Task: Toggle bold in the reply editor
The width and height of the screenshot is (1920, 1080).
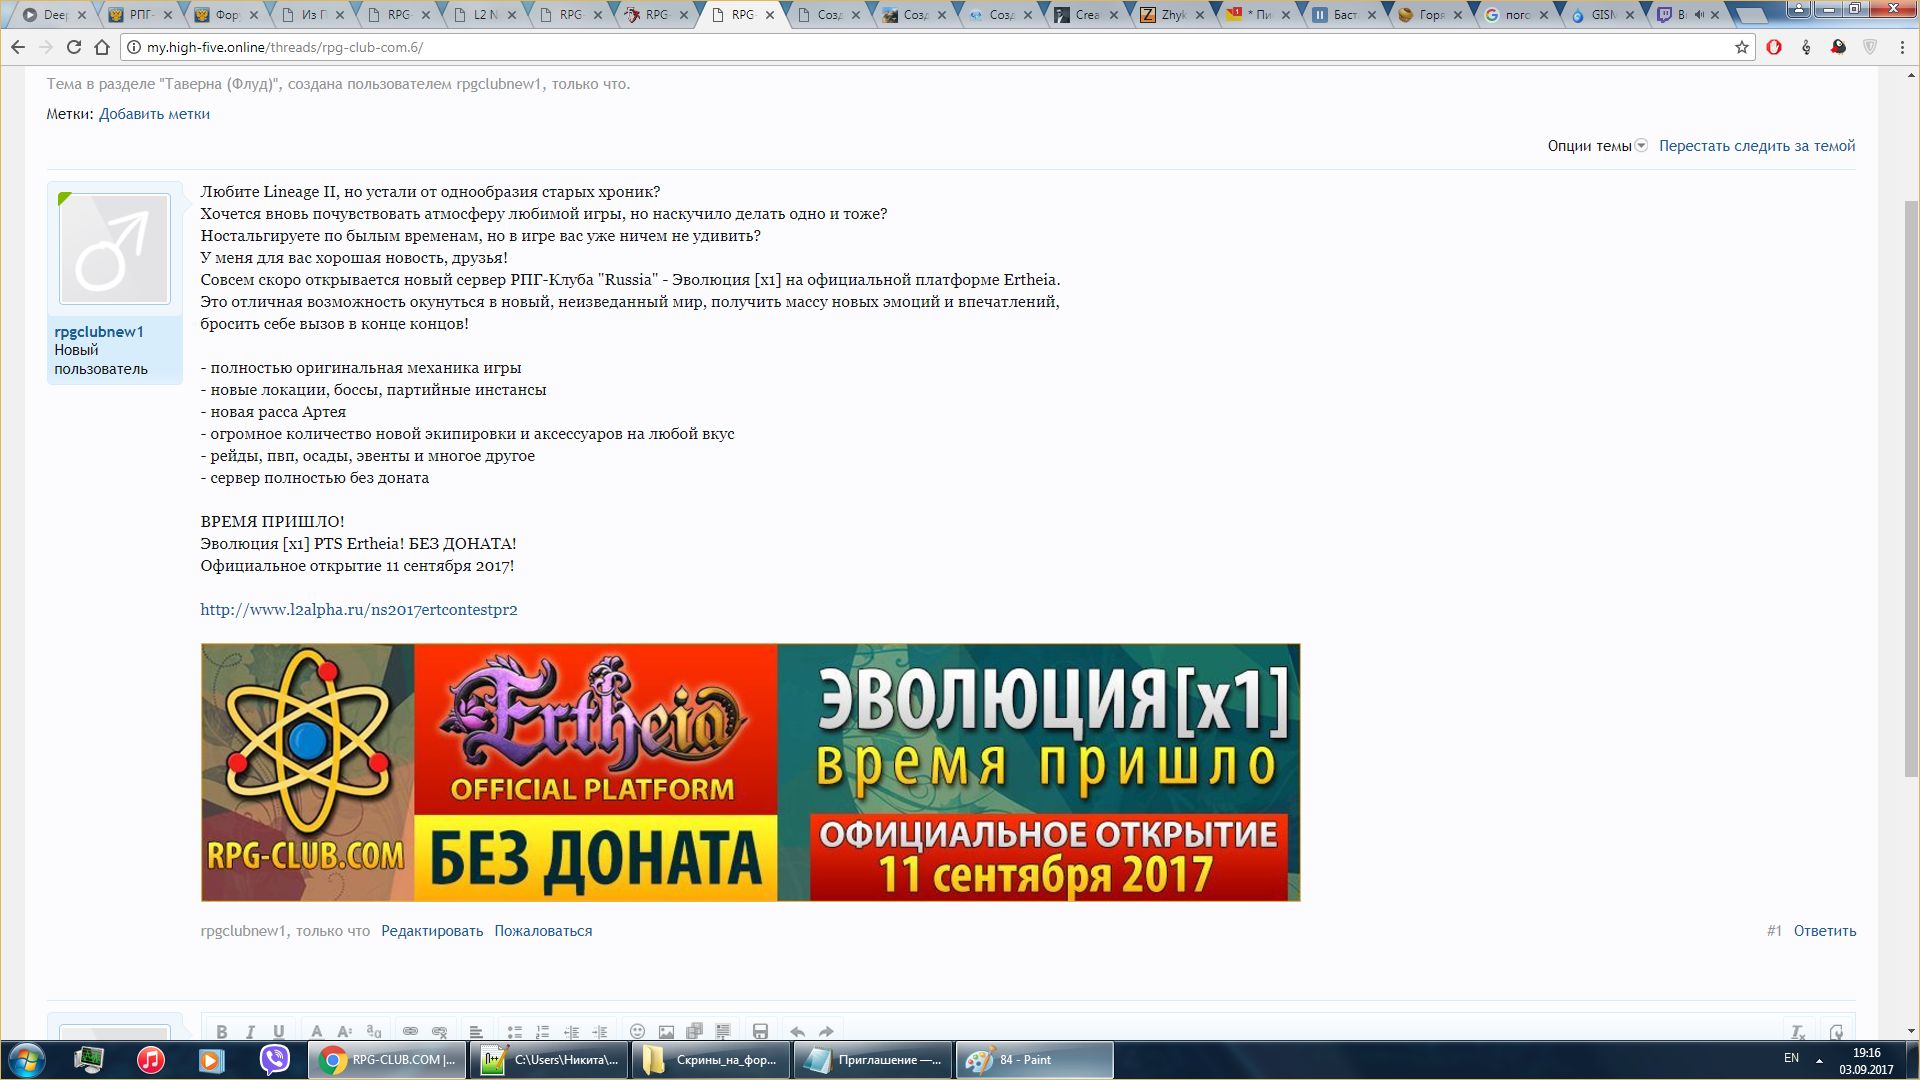Action: tap(222, 1031)
